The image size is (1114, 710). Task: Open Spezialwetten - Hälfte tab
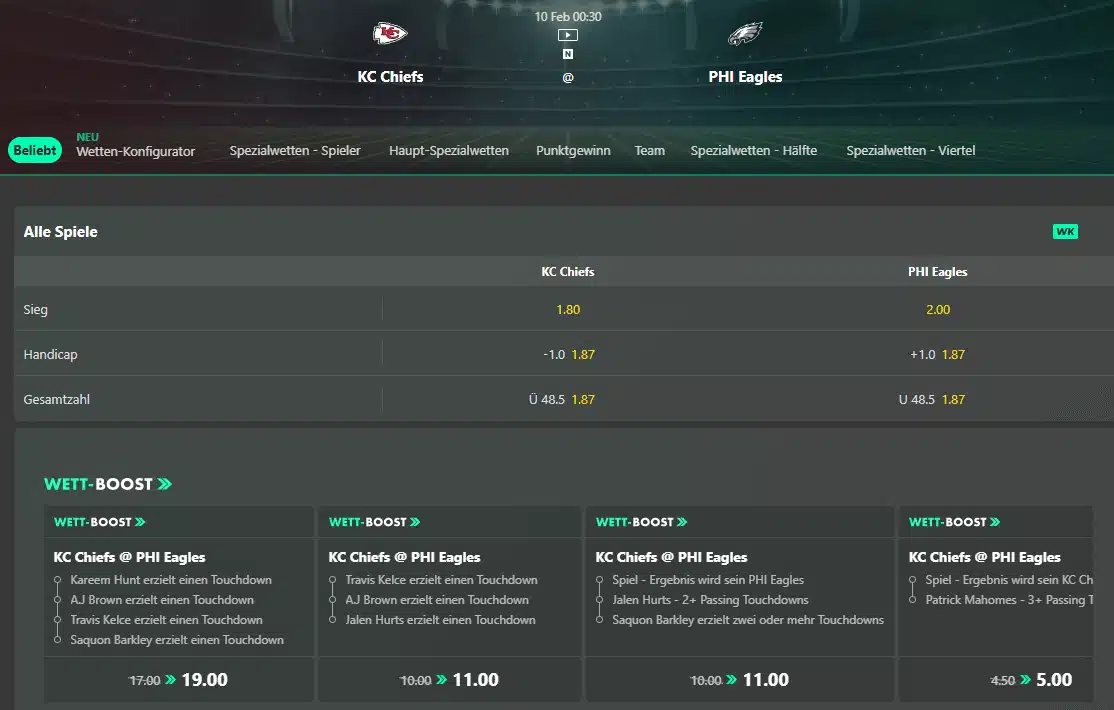pos(754,151)
